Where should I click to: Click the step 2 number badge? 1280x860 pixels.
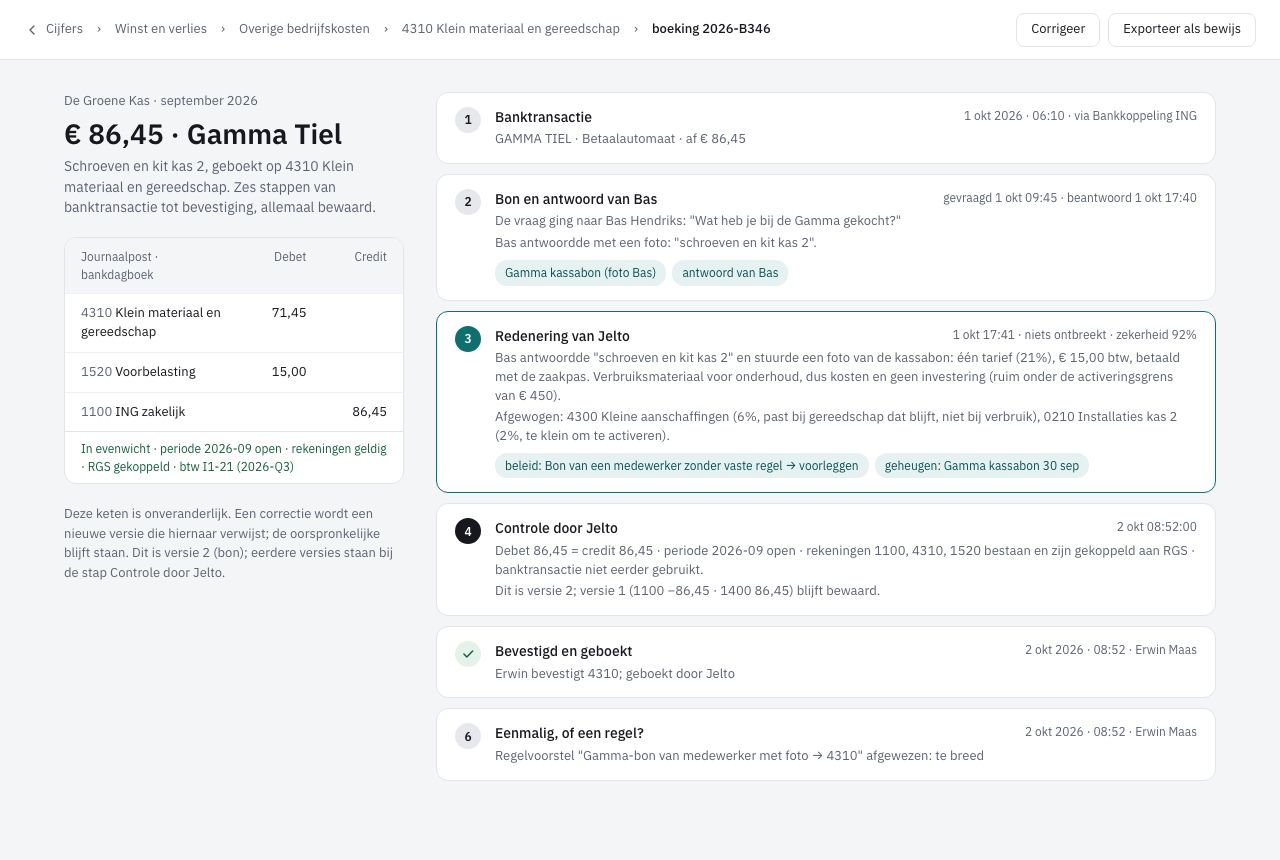tap(468, 202)
